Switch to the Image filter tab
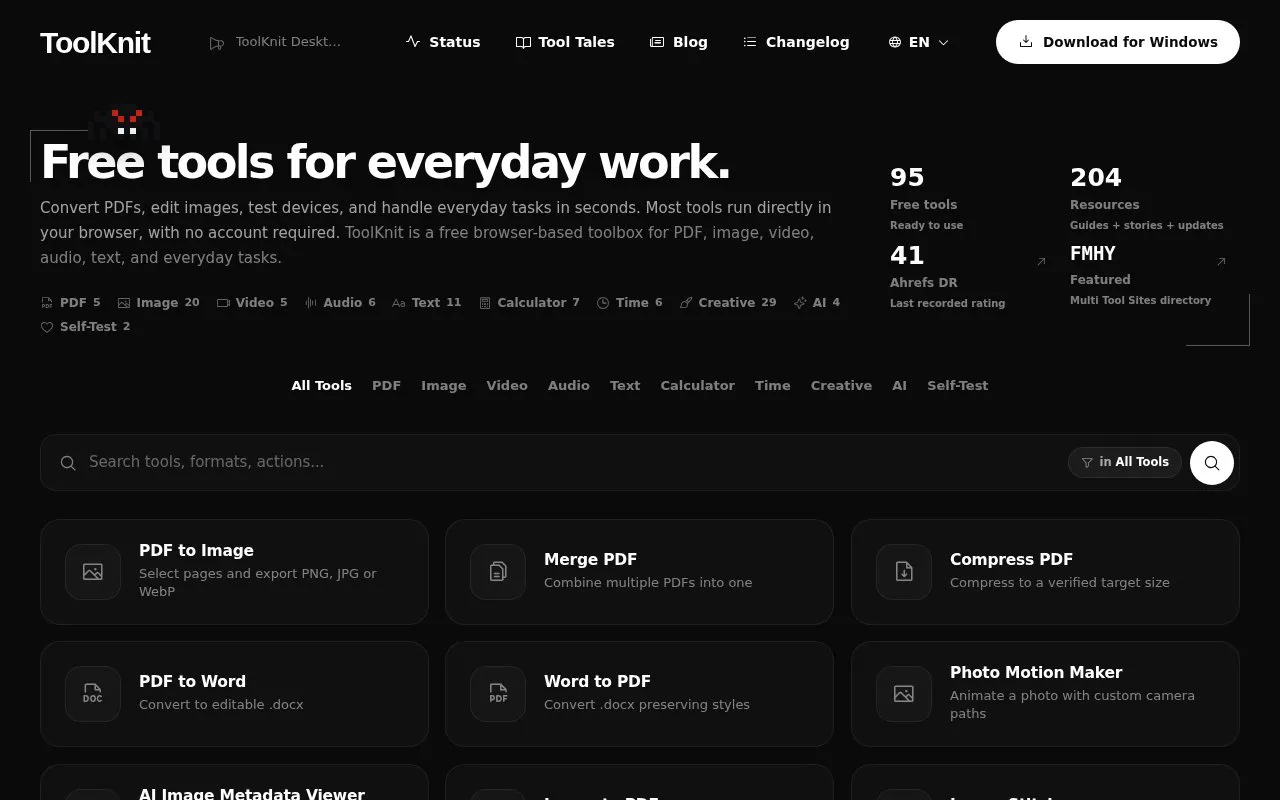Image resolution: width=1280 pixels, height=800 pixels. click(x=444, y=385)
